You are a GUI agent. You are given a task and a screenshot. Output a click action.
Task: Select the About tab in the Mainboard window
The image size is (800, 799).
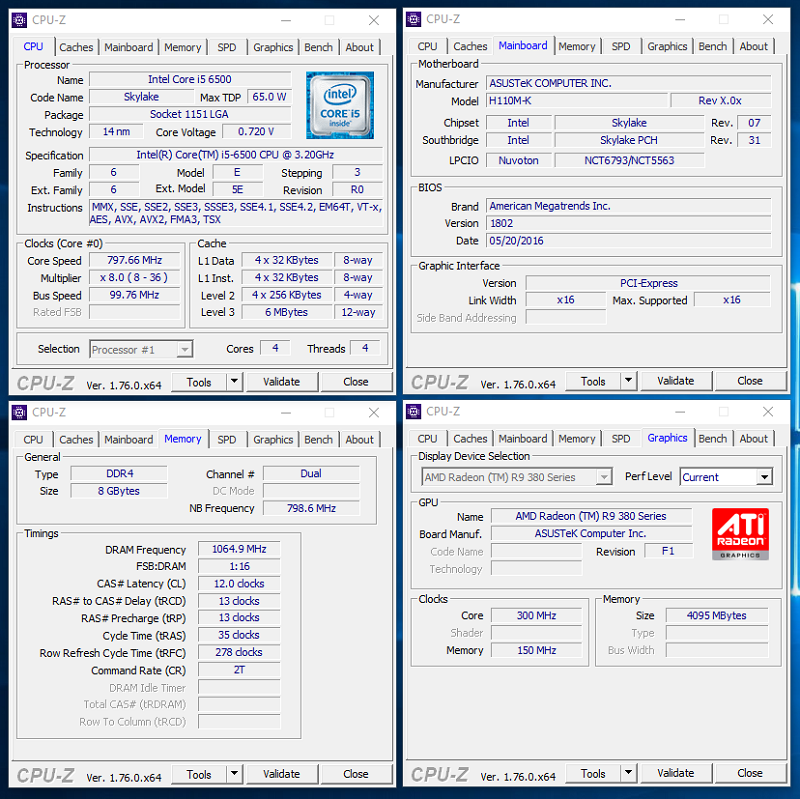coord(754,46)
